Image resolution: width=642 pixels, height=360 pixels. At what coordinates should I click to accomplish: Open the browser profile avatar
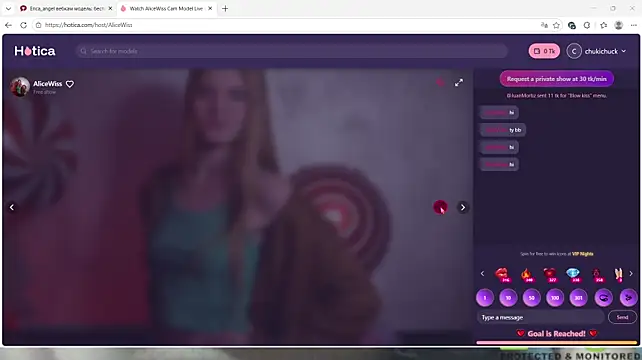[x=619, y=25]
